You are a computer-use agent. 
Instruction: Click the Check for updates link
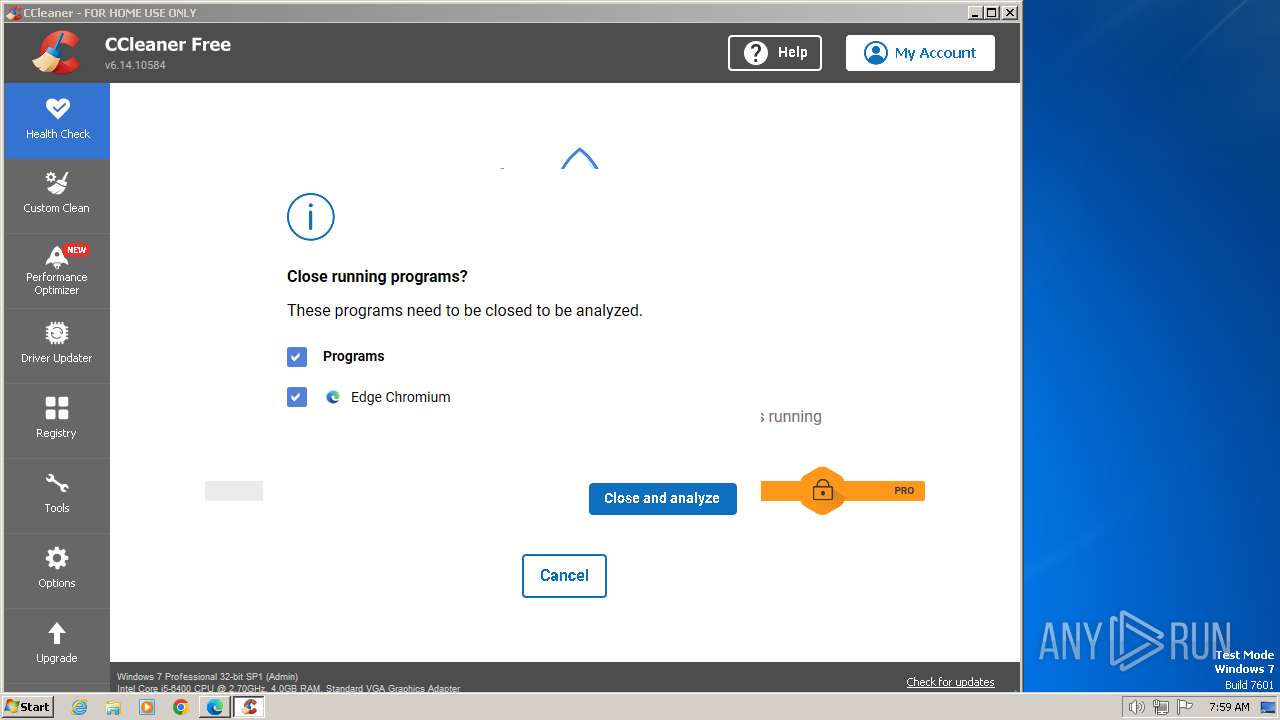point(950,682)
